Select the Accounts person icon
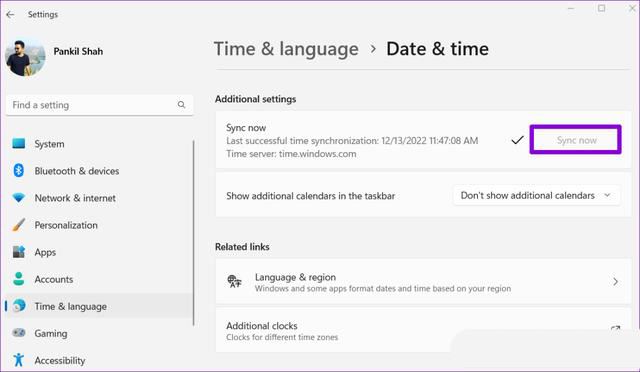Screen dimensions: 640x372 pyautogui.click(x=19, y=279)
